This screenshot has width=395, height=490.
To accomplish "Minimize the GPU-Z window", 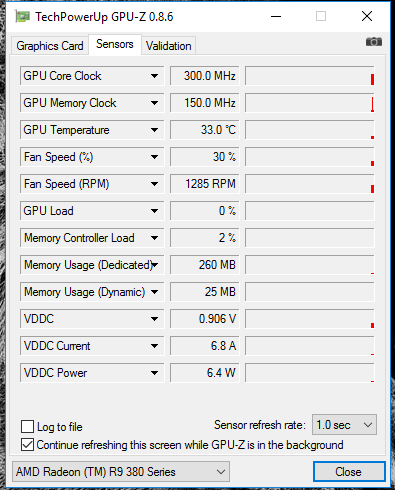I will [x=276, y=16].
